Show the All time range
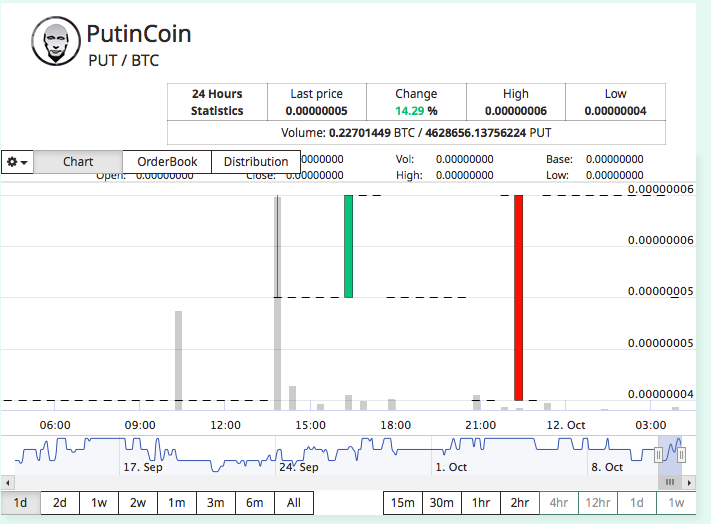Image resolution: width=711 pixels, height=524 pixels. 293,503
